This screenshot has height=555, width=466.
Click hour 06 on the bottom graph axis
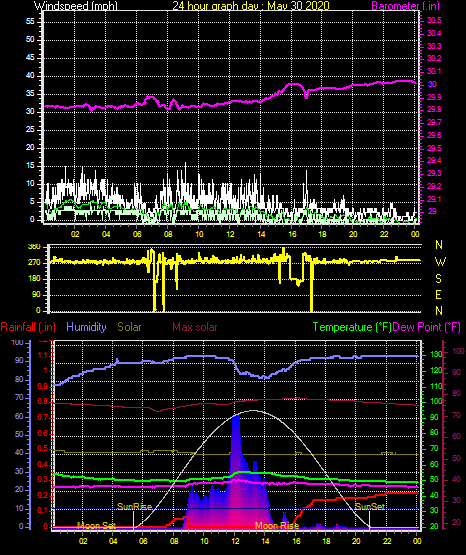pos(143,541)
